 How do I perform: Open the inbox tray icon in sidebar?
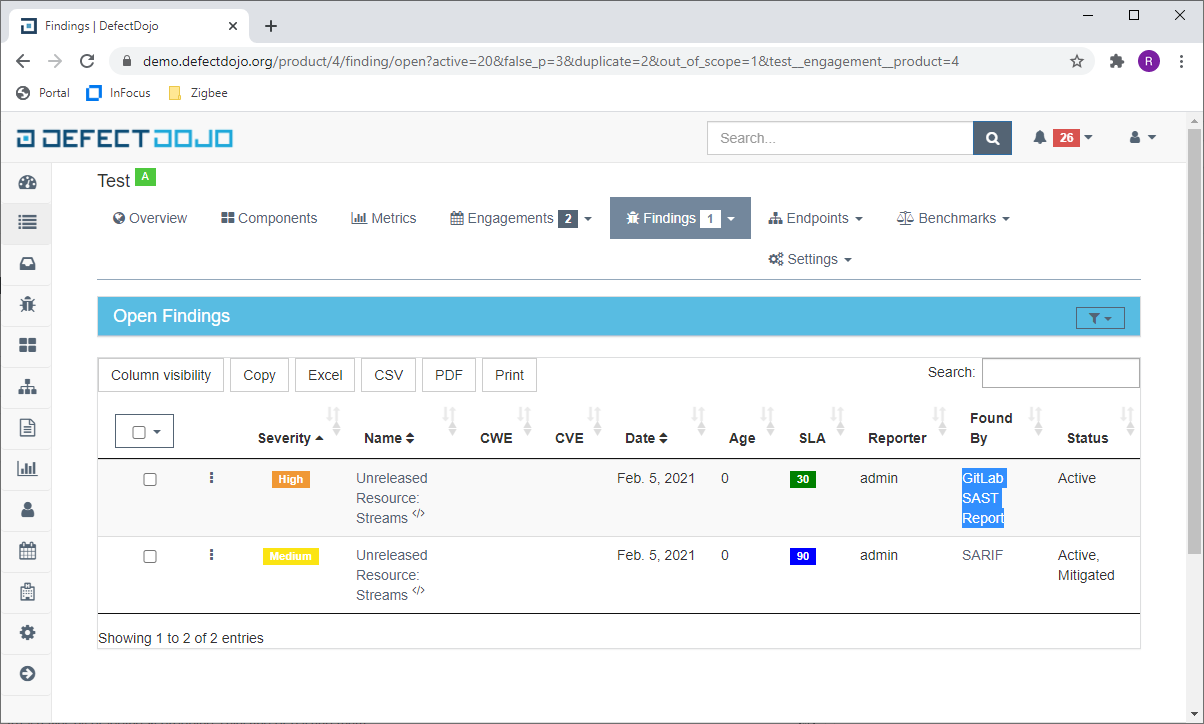point(25,264)
